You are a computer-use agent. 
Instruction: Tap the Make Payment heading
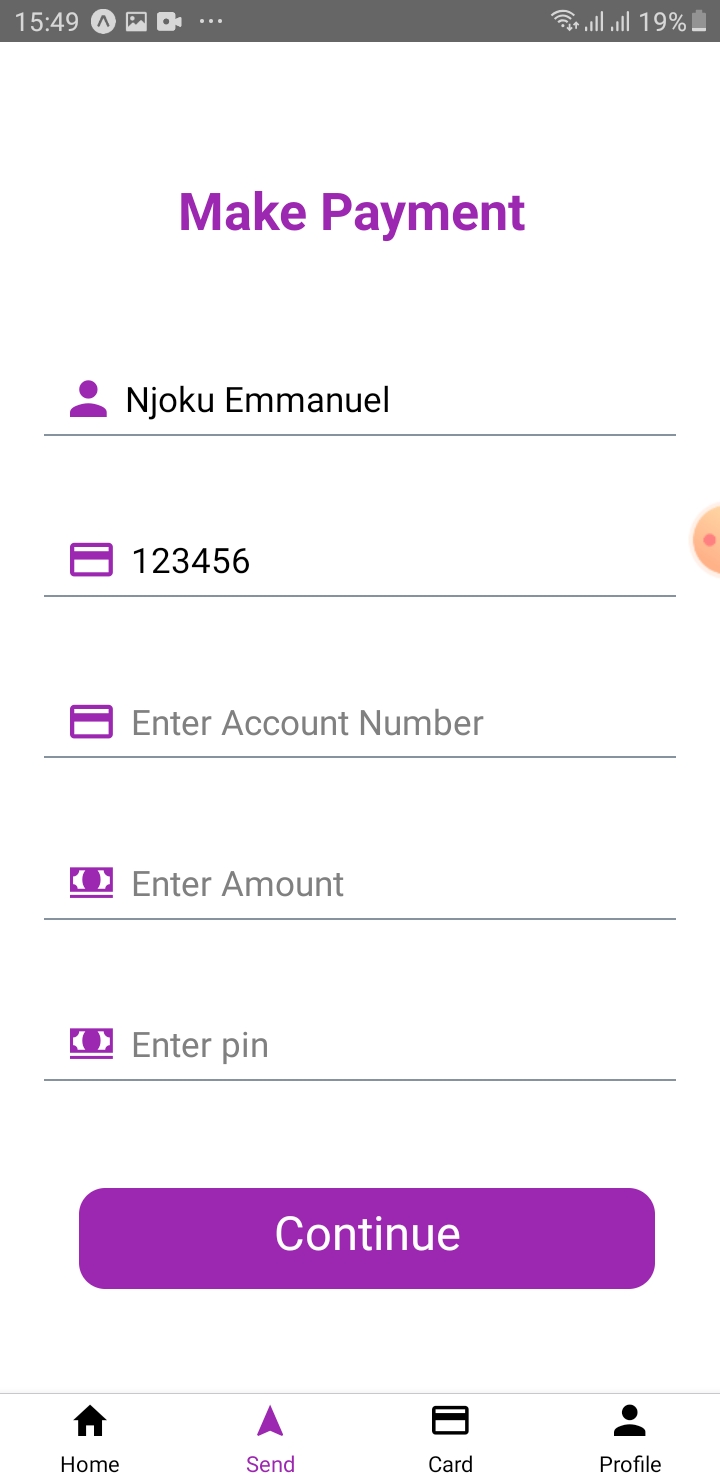352,212
